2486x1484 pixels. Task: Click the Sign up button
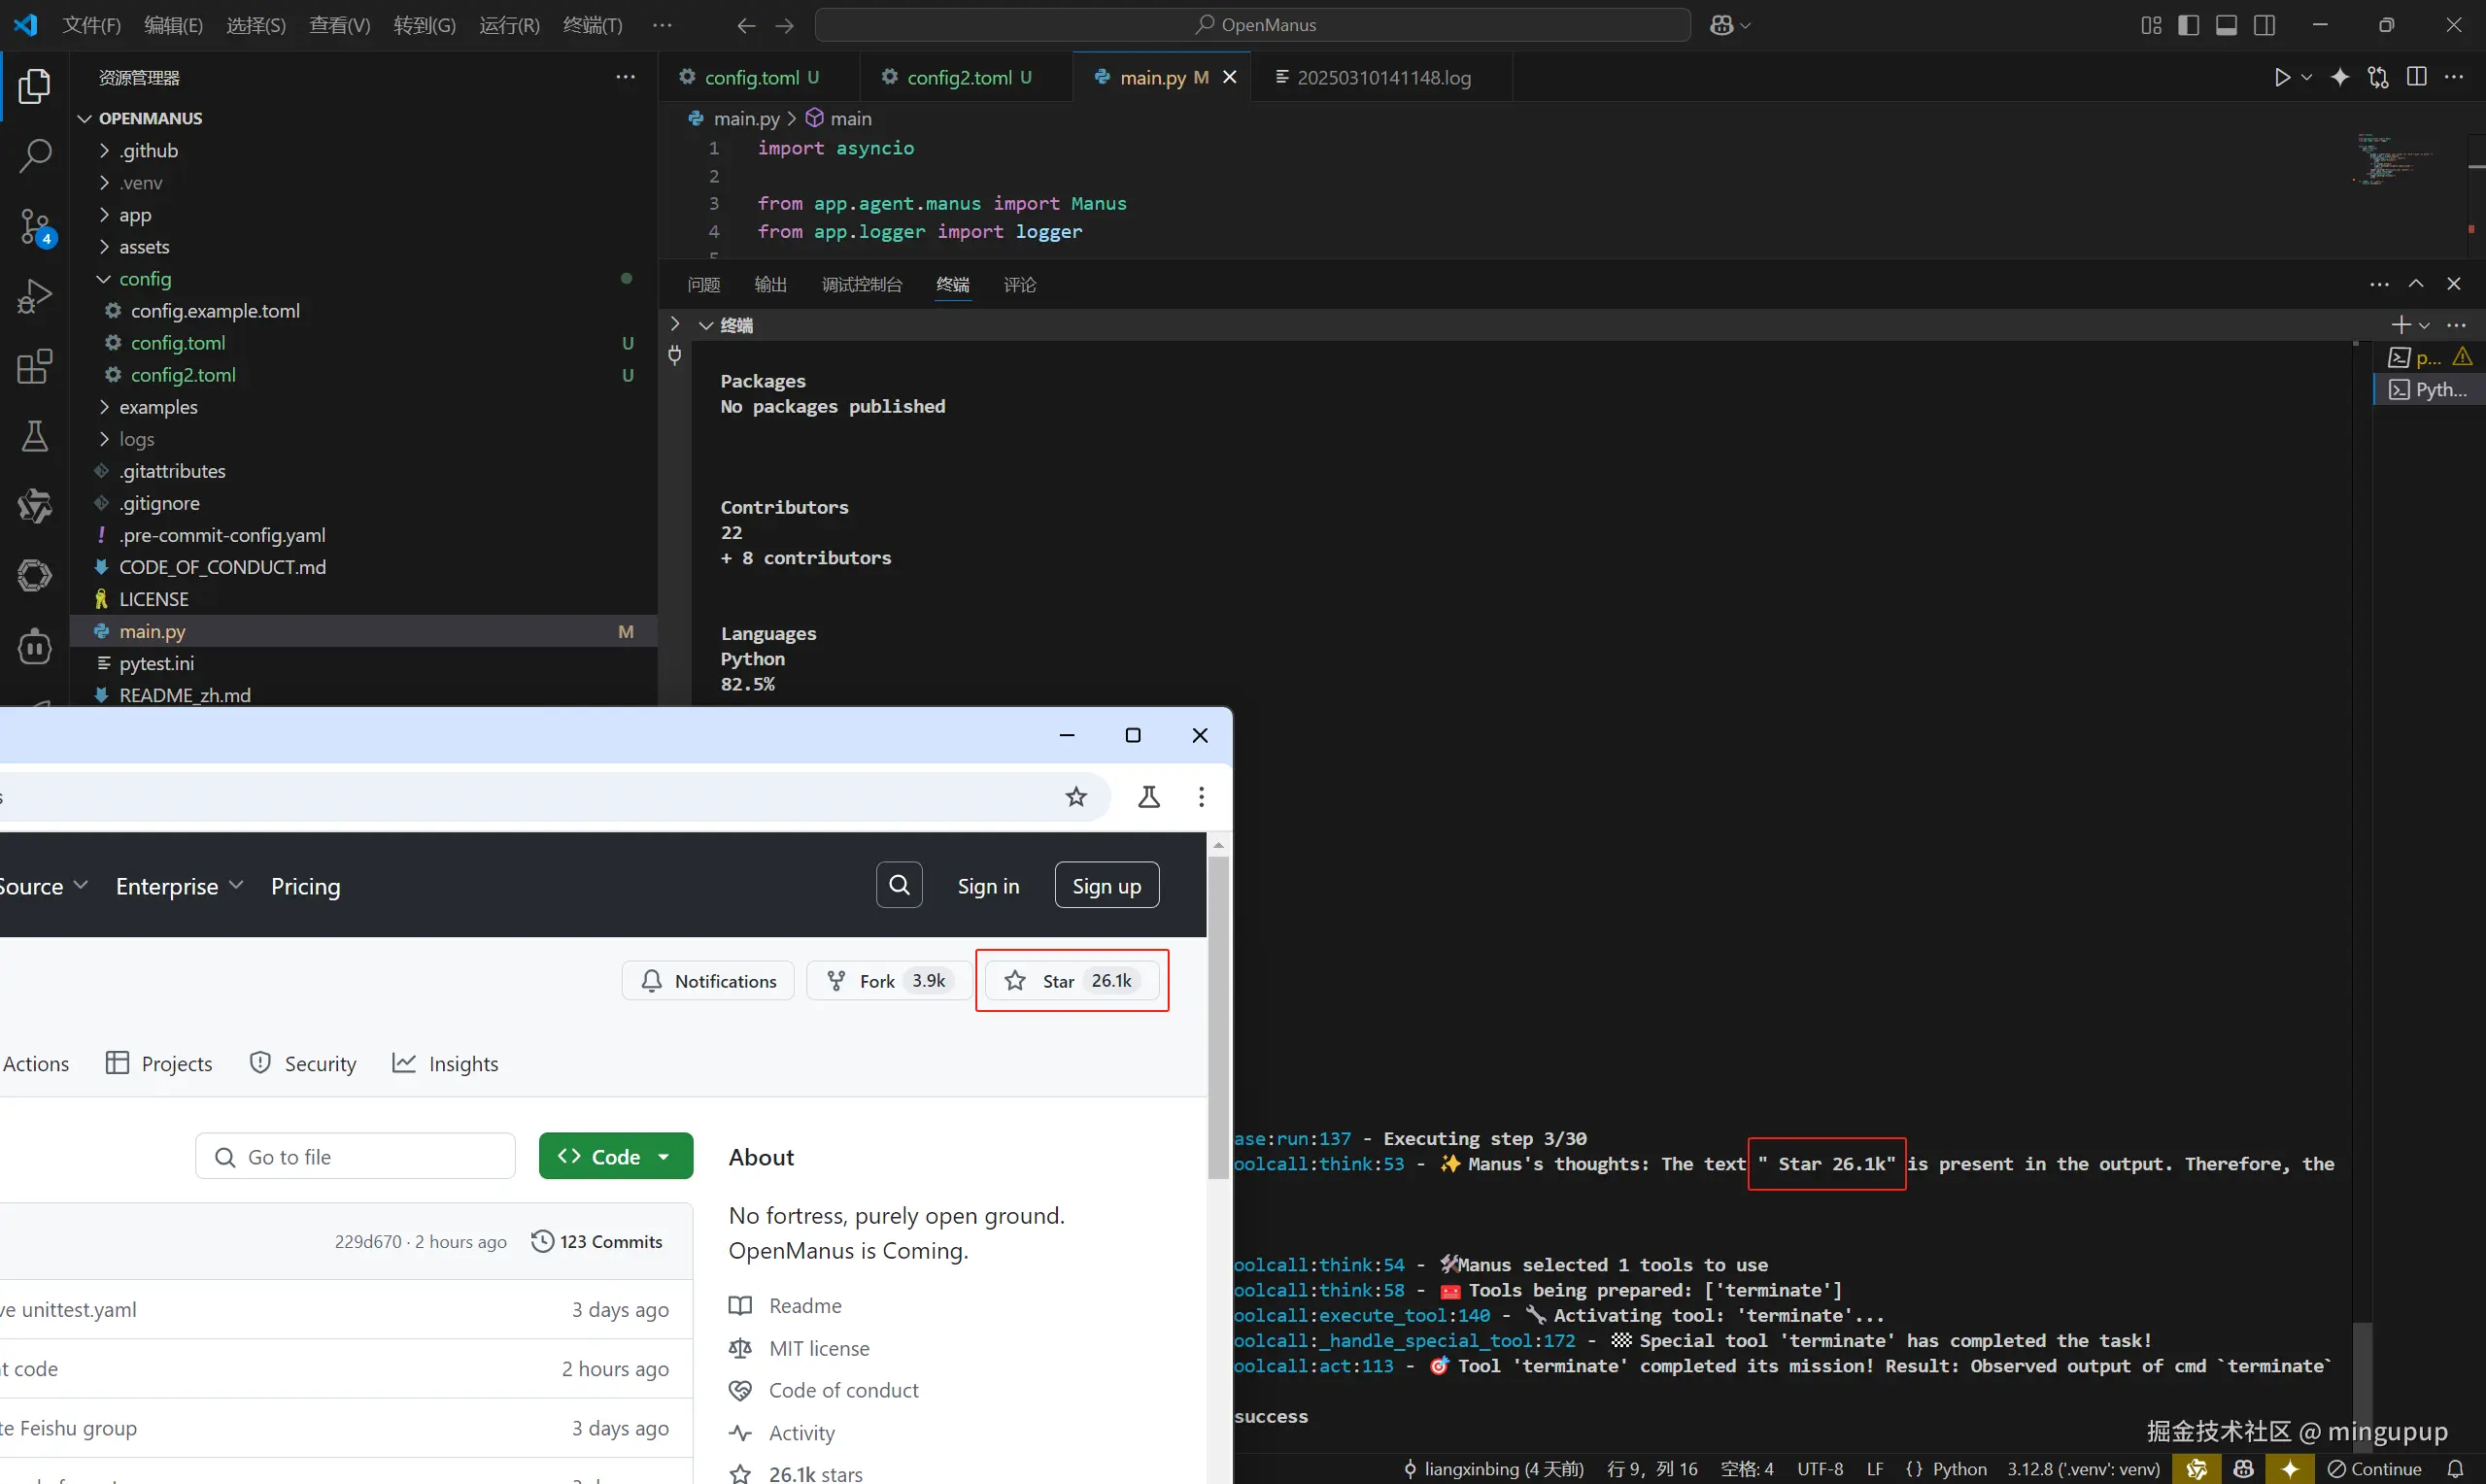pyautogui.click(x=1106, y=885)
